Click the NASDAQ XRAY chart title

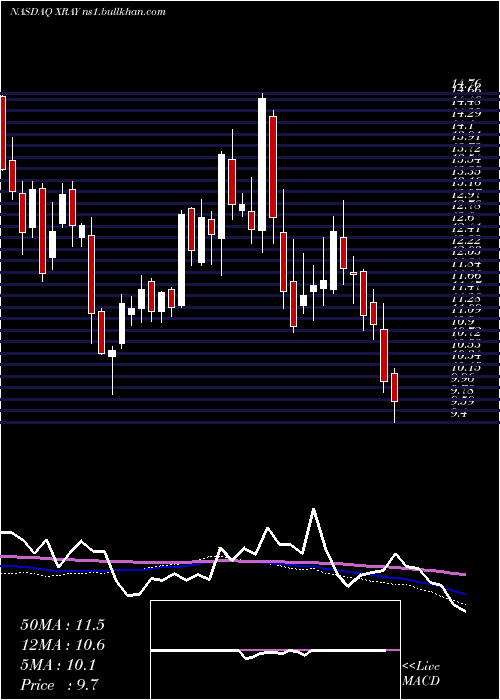point(88,12)
